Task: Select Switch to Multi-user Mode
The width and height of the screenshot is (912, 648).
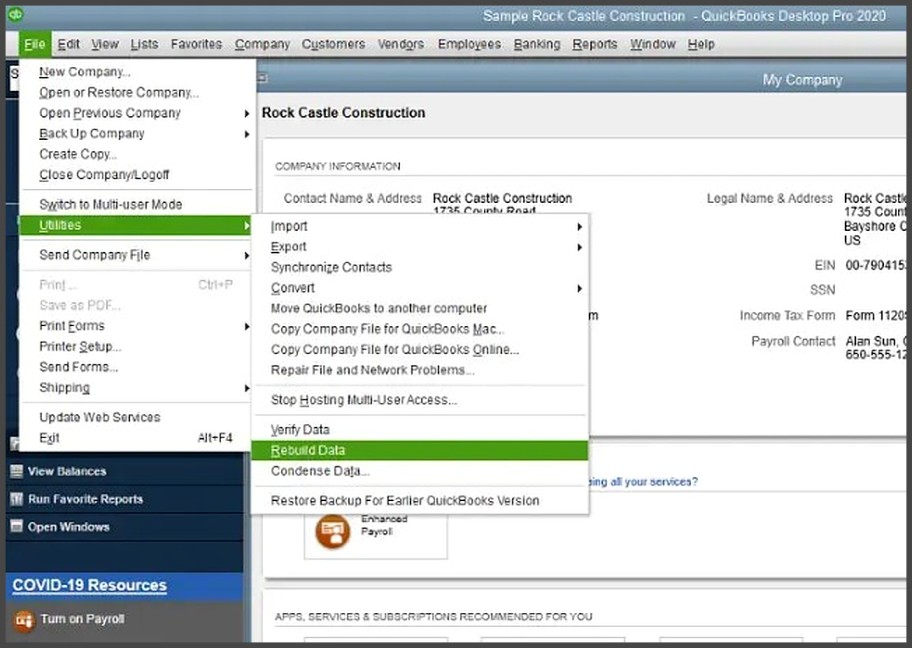Action: click(x=137, y=204)
